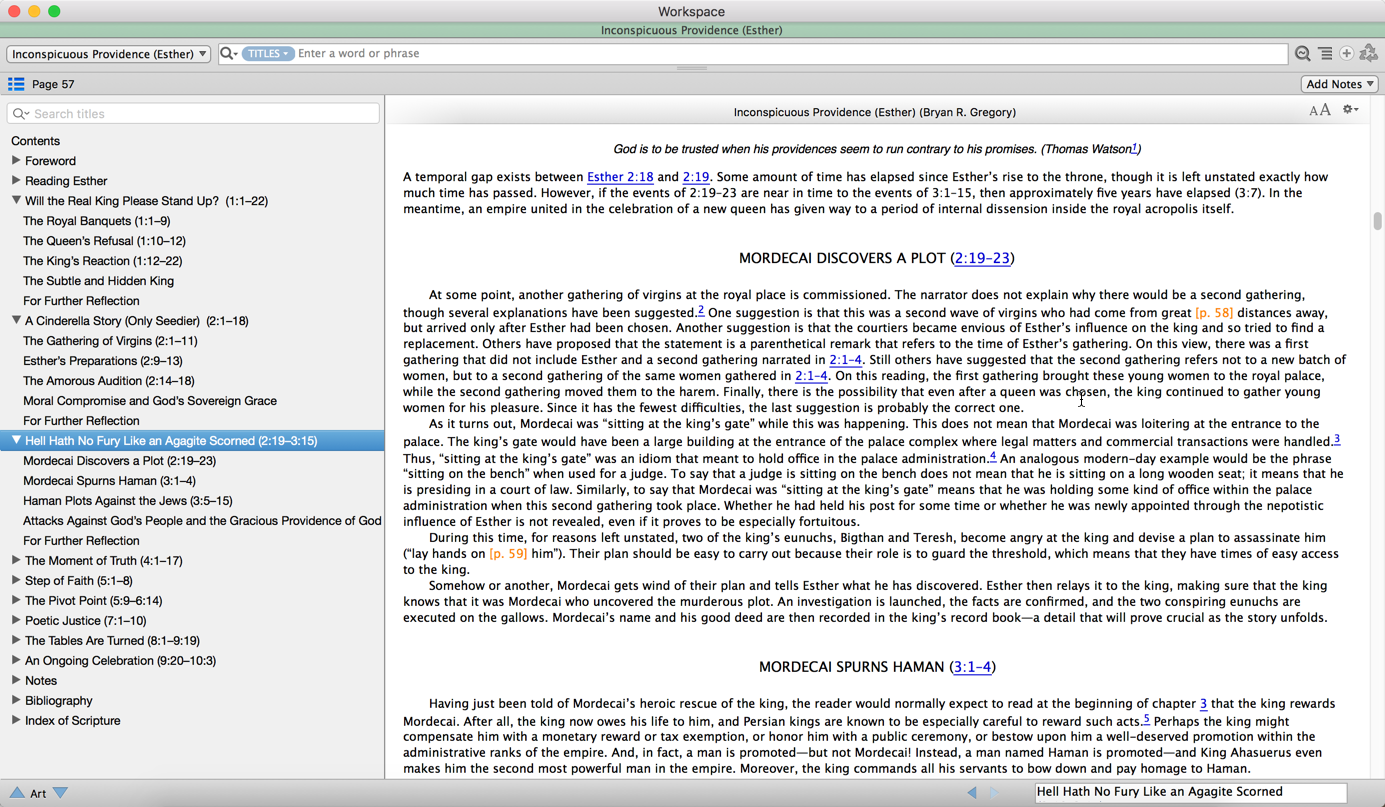Expand Step of Faith section
This screenshot has width=1385, height=807.
[x=16, y=580]
